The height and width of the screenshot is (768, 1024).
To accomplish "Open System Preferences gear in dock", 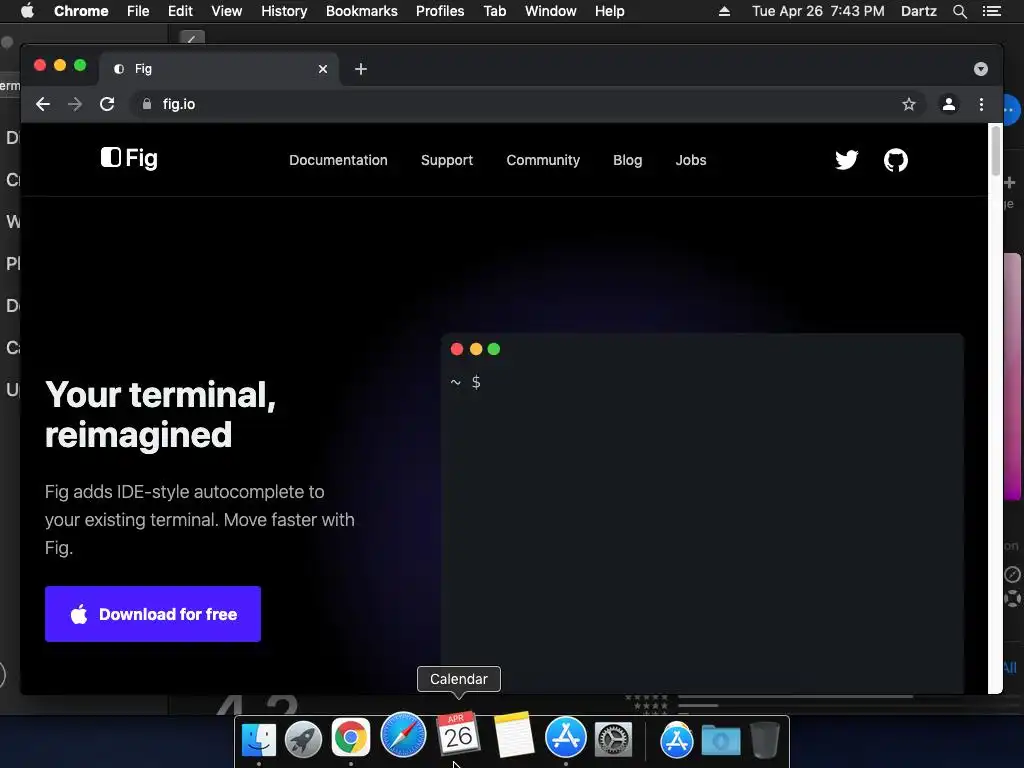I will [613, 739].
